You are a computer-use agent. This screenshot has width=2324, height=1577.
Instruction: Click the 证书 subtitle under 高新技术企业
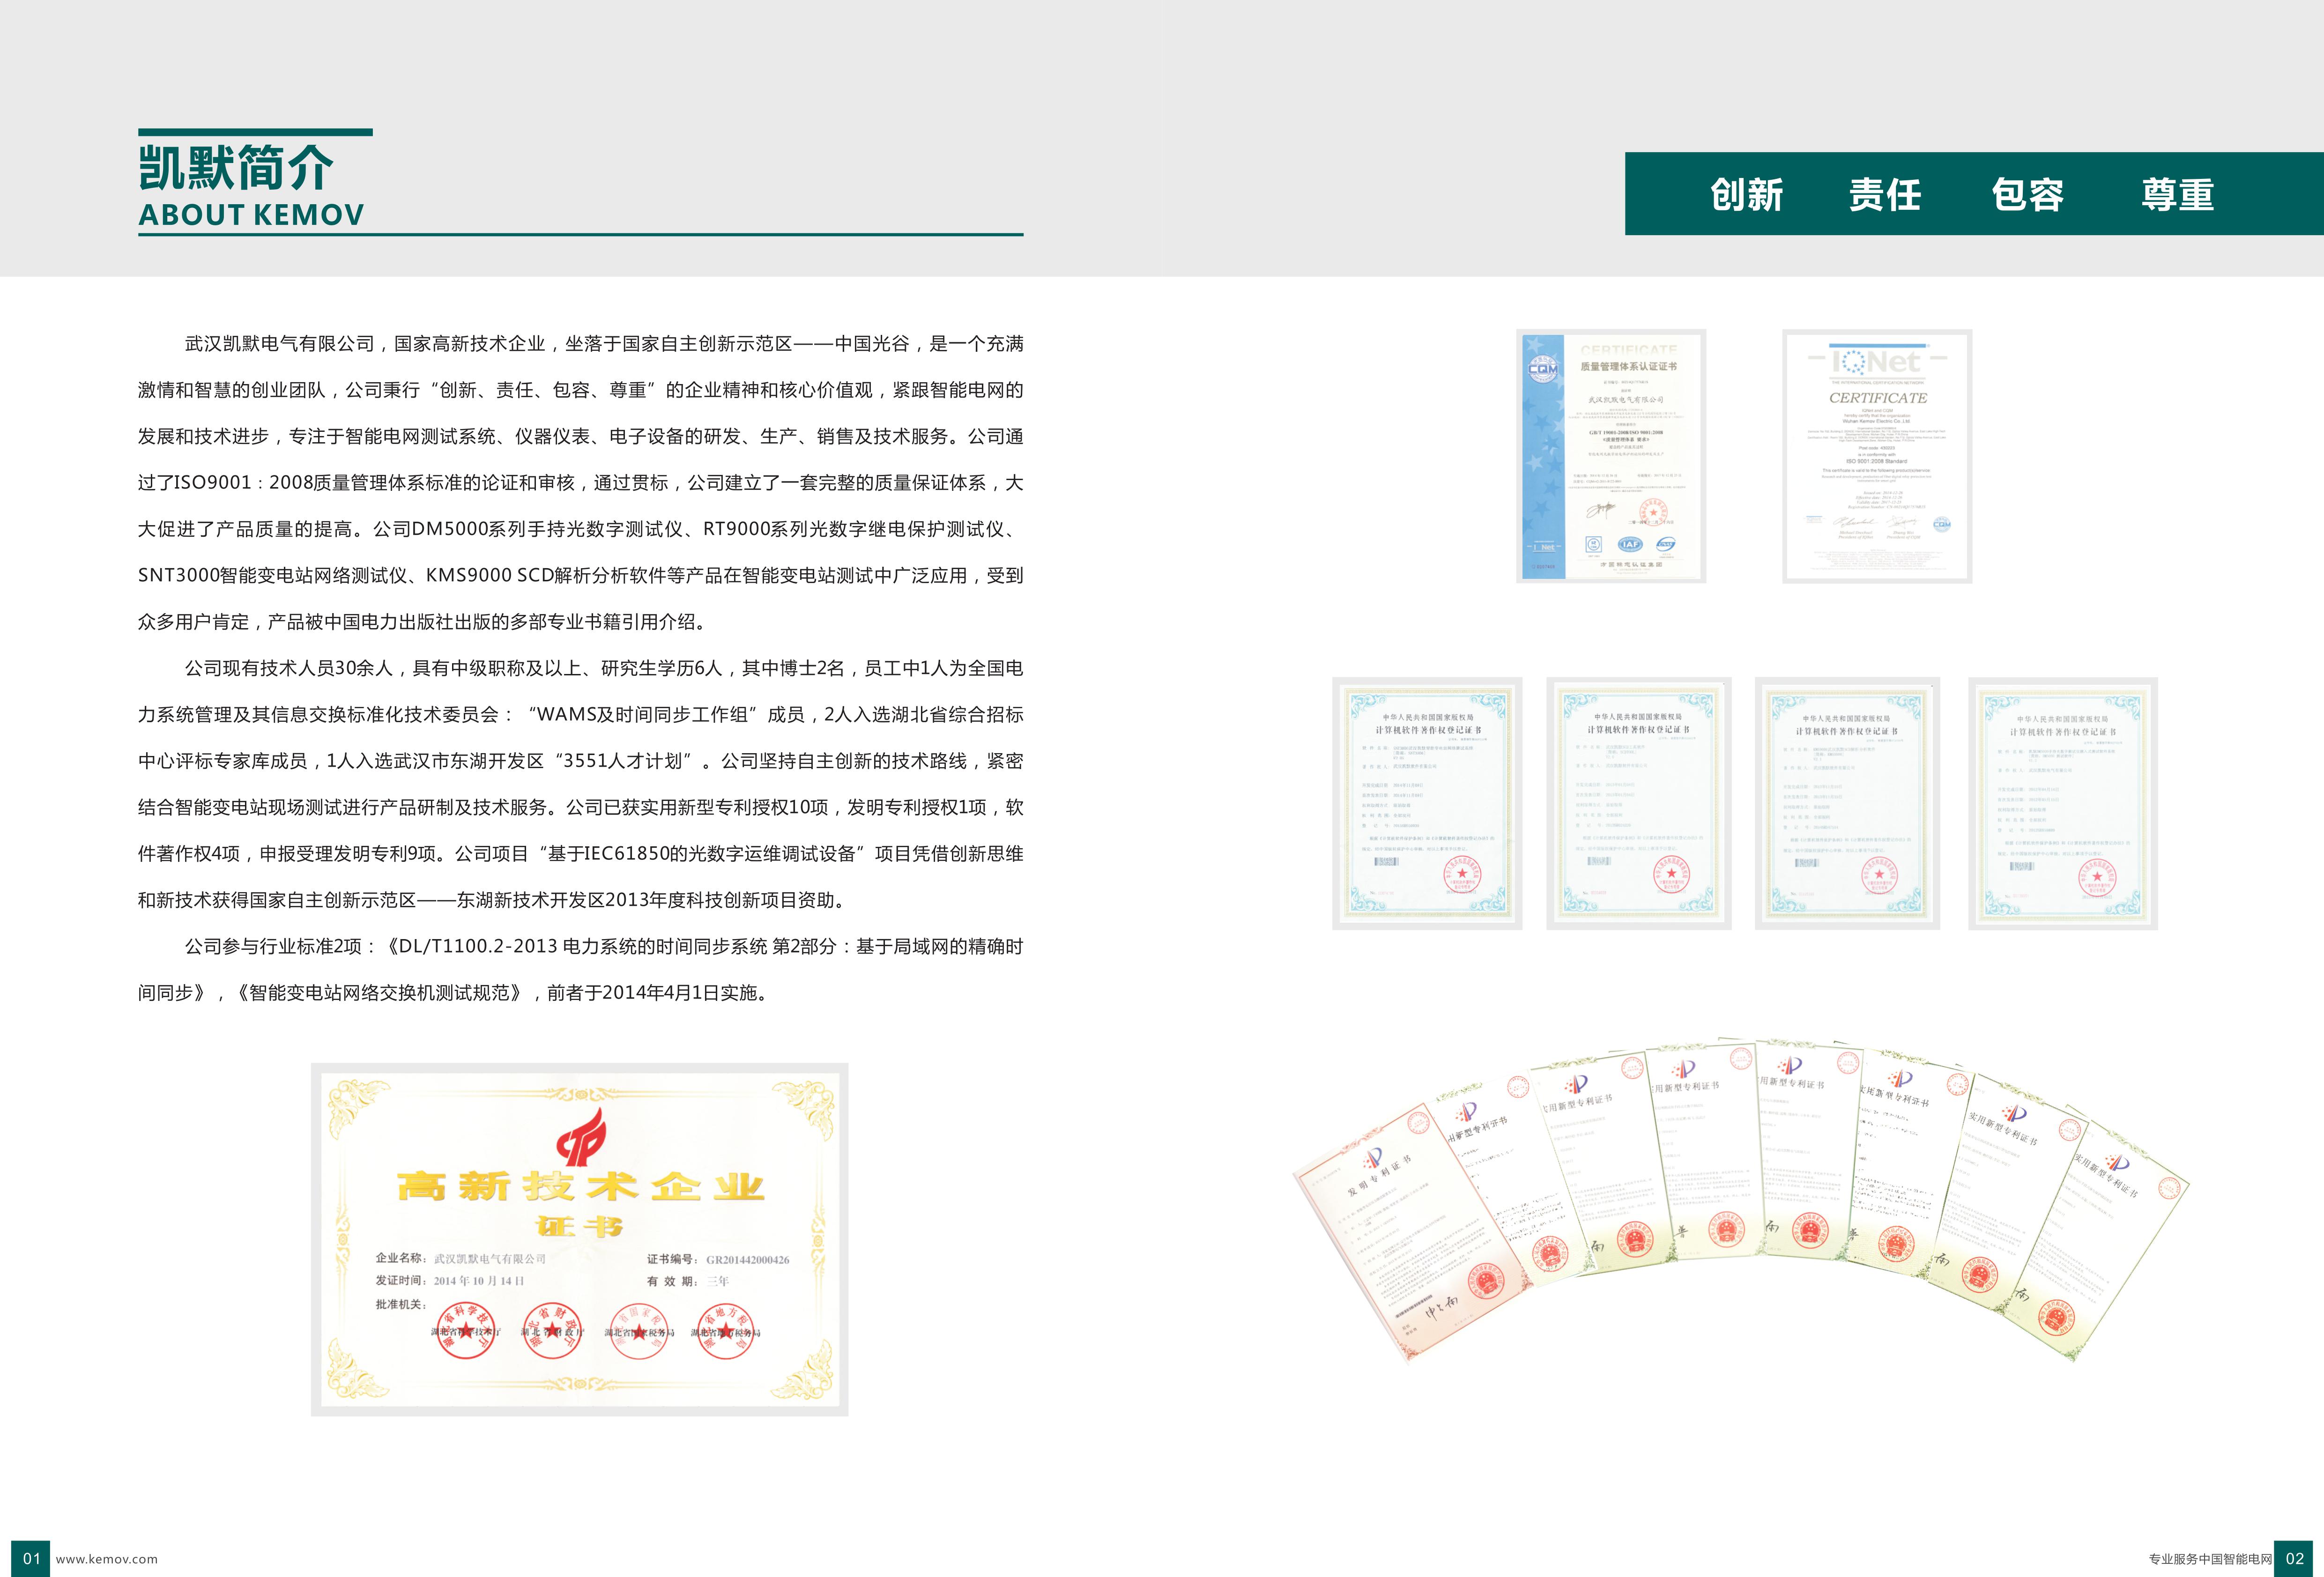[x=580, y=1226]
